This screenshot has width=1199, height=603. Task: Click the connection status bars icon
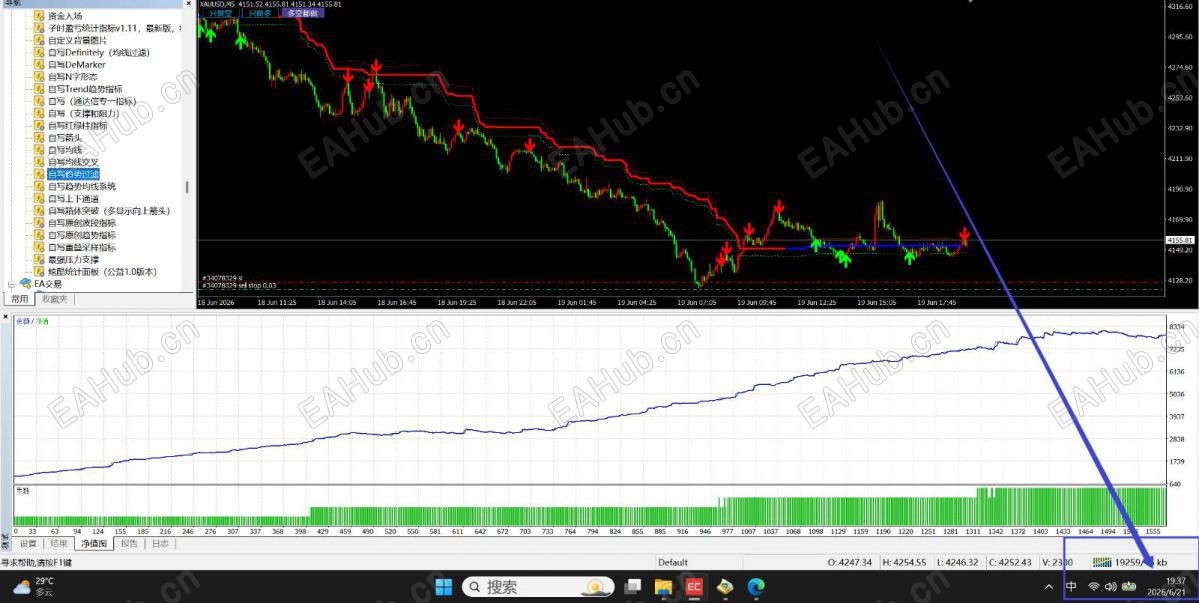click(x=1102, y=562)
